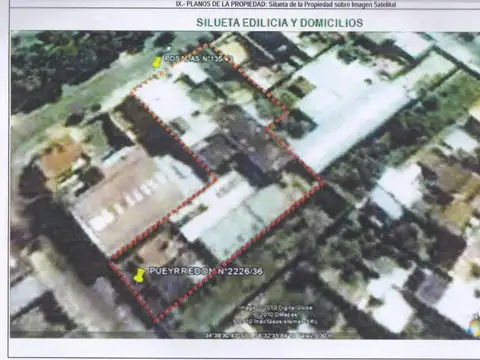Image resolution: width=480 pixels, height=360 pixels.
Task: Click the yellow pushpin beside Pueyrredon label
Action: (x=139, y=276)
